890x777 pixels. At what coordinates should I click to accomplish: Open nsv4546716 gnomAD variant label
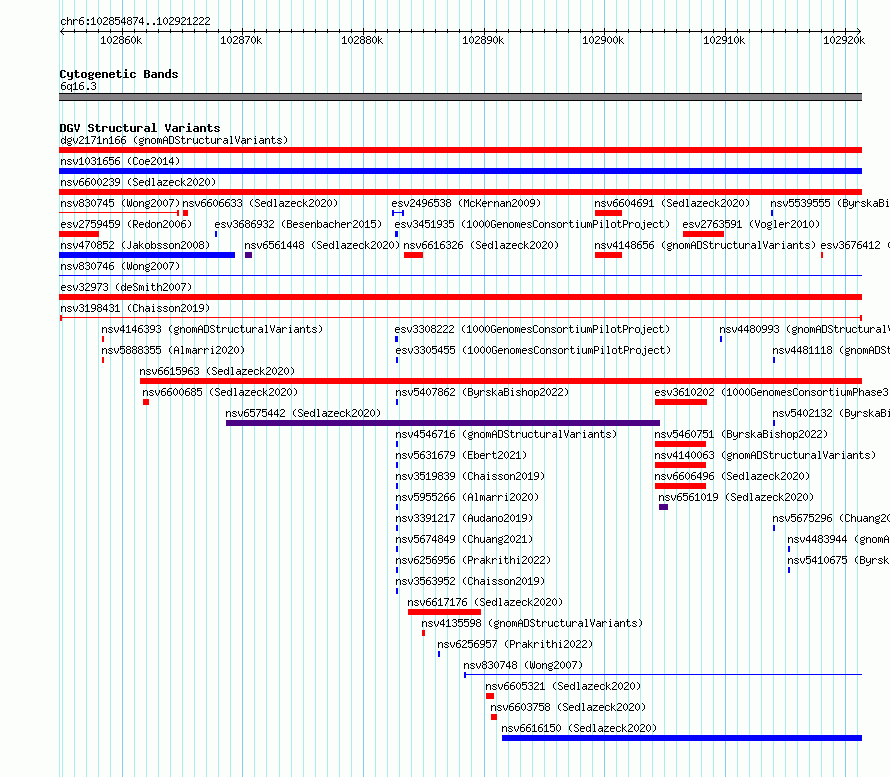pos(506,434)
